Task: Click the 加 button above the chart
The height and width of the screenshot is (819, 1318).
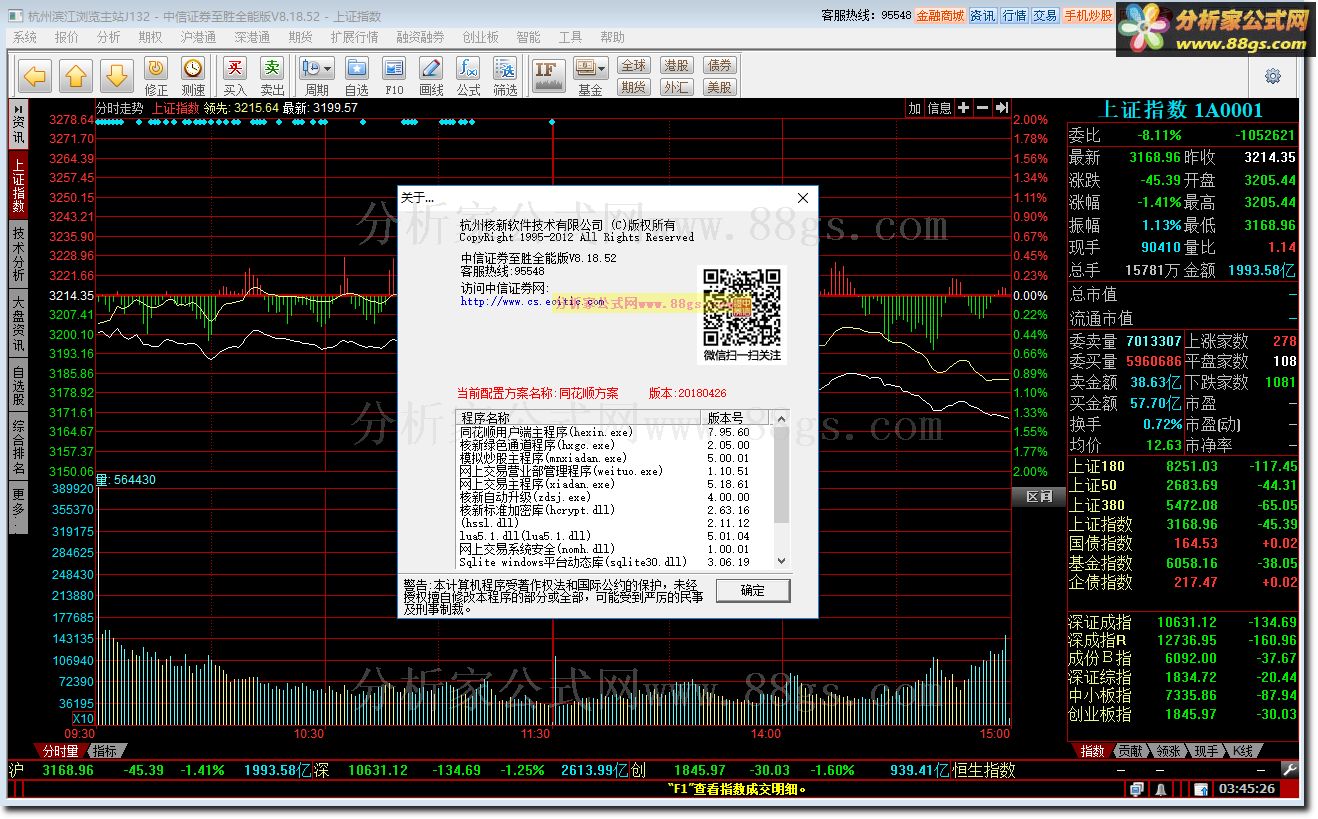Action: pyautogui.click(x=914, y=108)
